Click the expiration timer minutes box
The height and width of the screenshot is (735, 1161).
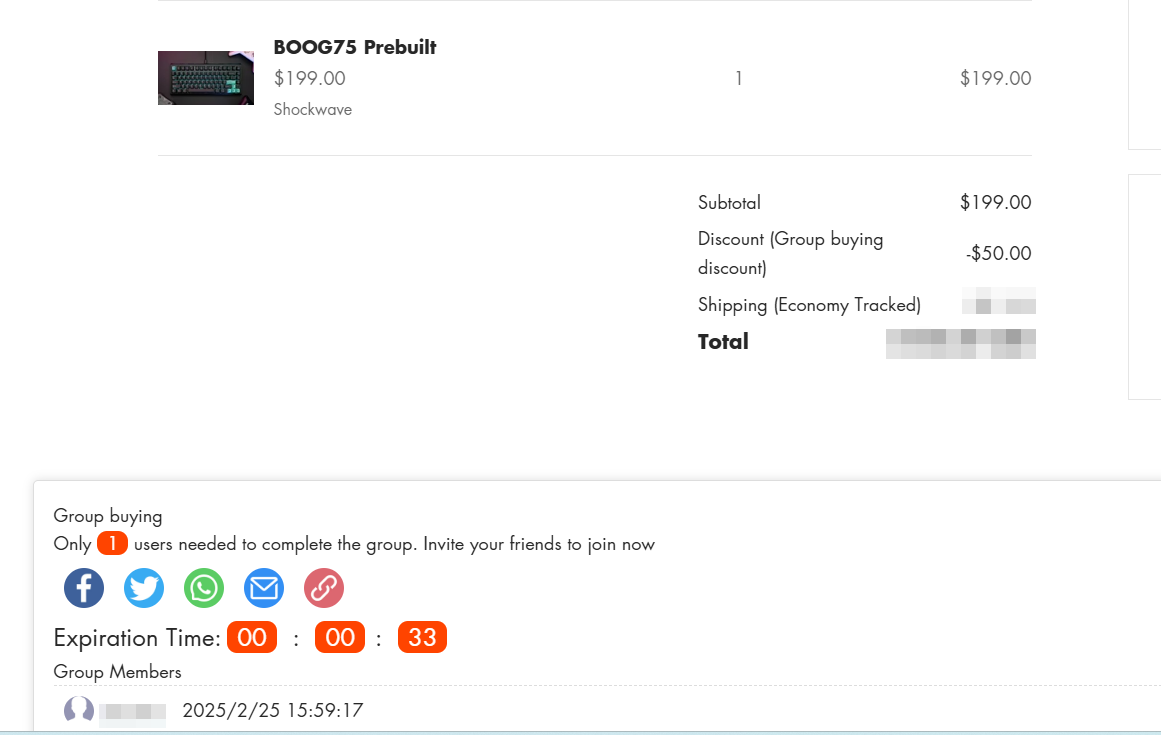coord(340,638)
